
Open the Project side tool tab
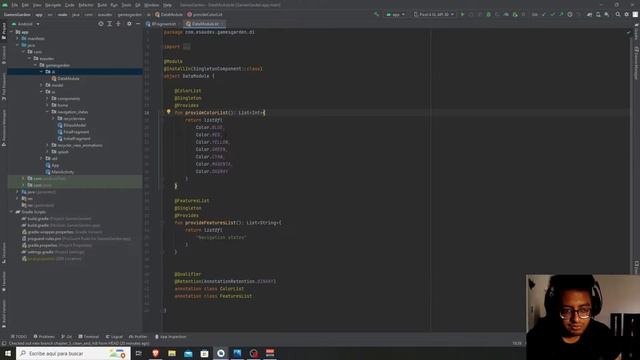(4, 31)
